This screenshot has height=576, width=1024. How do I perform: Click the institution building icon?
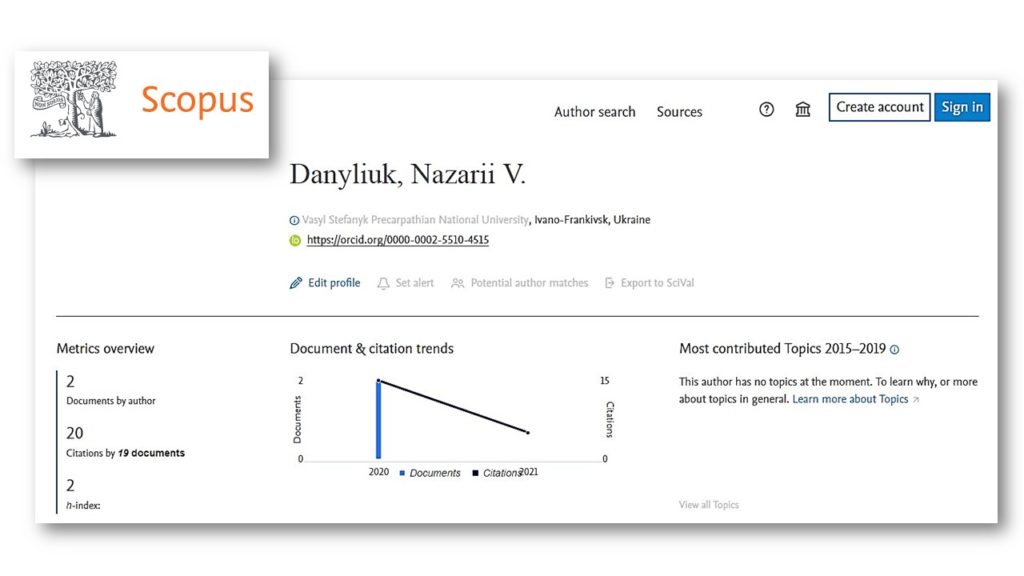(x=803, y=110)
